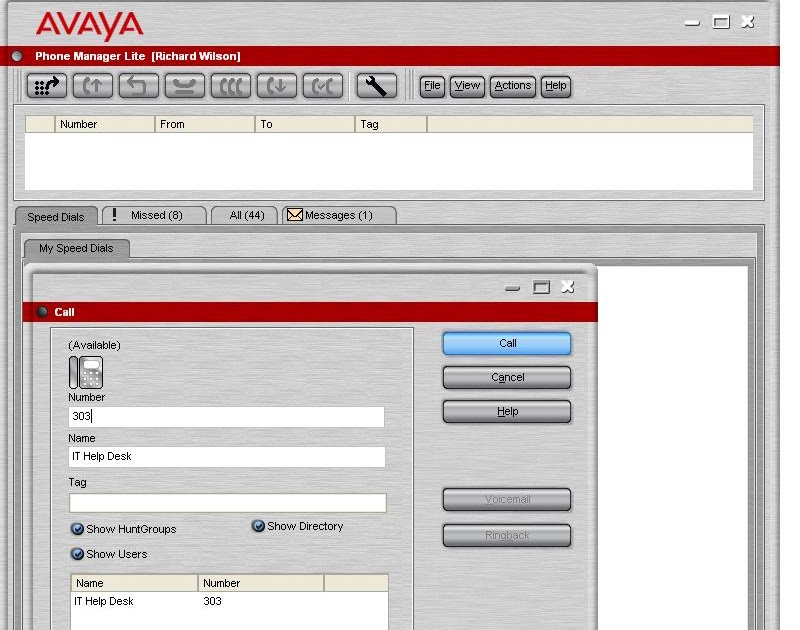Click the round indicator beside Phone Manager Lite

(x=17, y=56)
